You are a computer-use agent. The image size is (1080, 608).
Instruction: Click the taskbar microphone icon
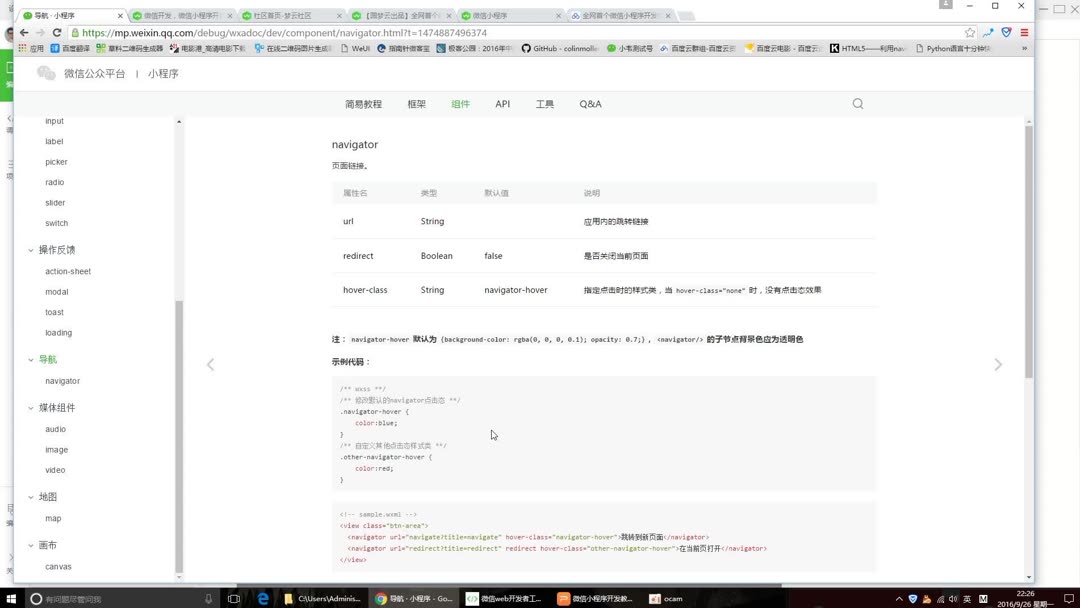(207, 598)
